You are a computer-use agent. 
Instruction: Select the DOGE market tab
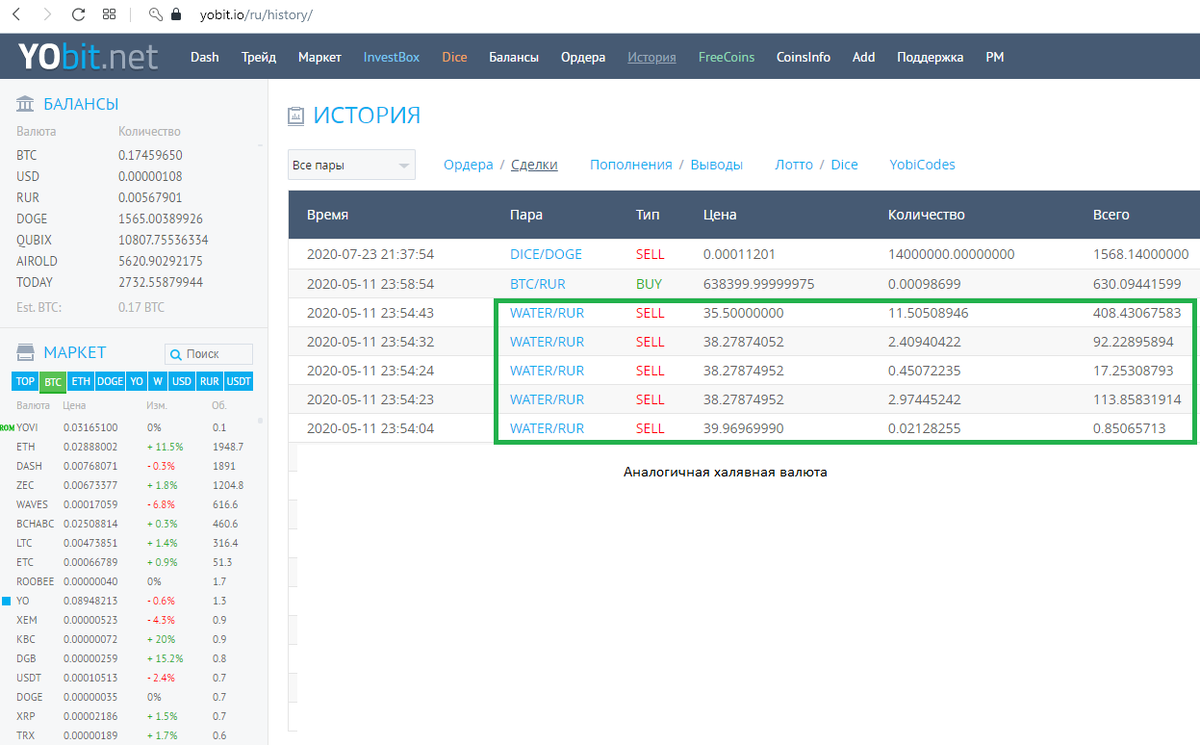(x=110, y=381)
